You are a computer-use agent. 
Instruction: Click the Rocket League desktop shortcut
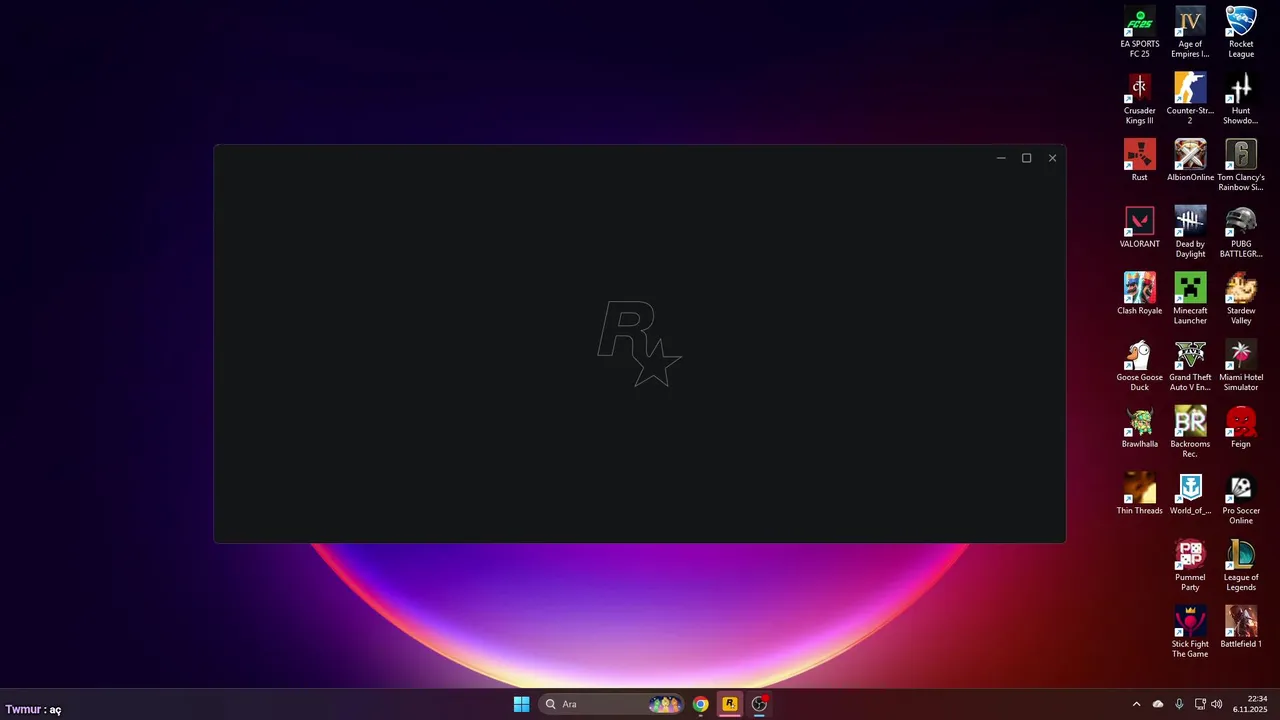(1241, 32)
